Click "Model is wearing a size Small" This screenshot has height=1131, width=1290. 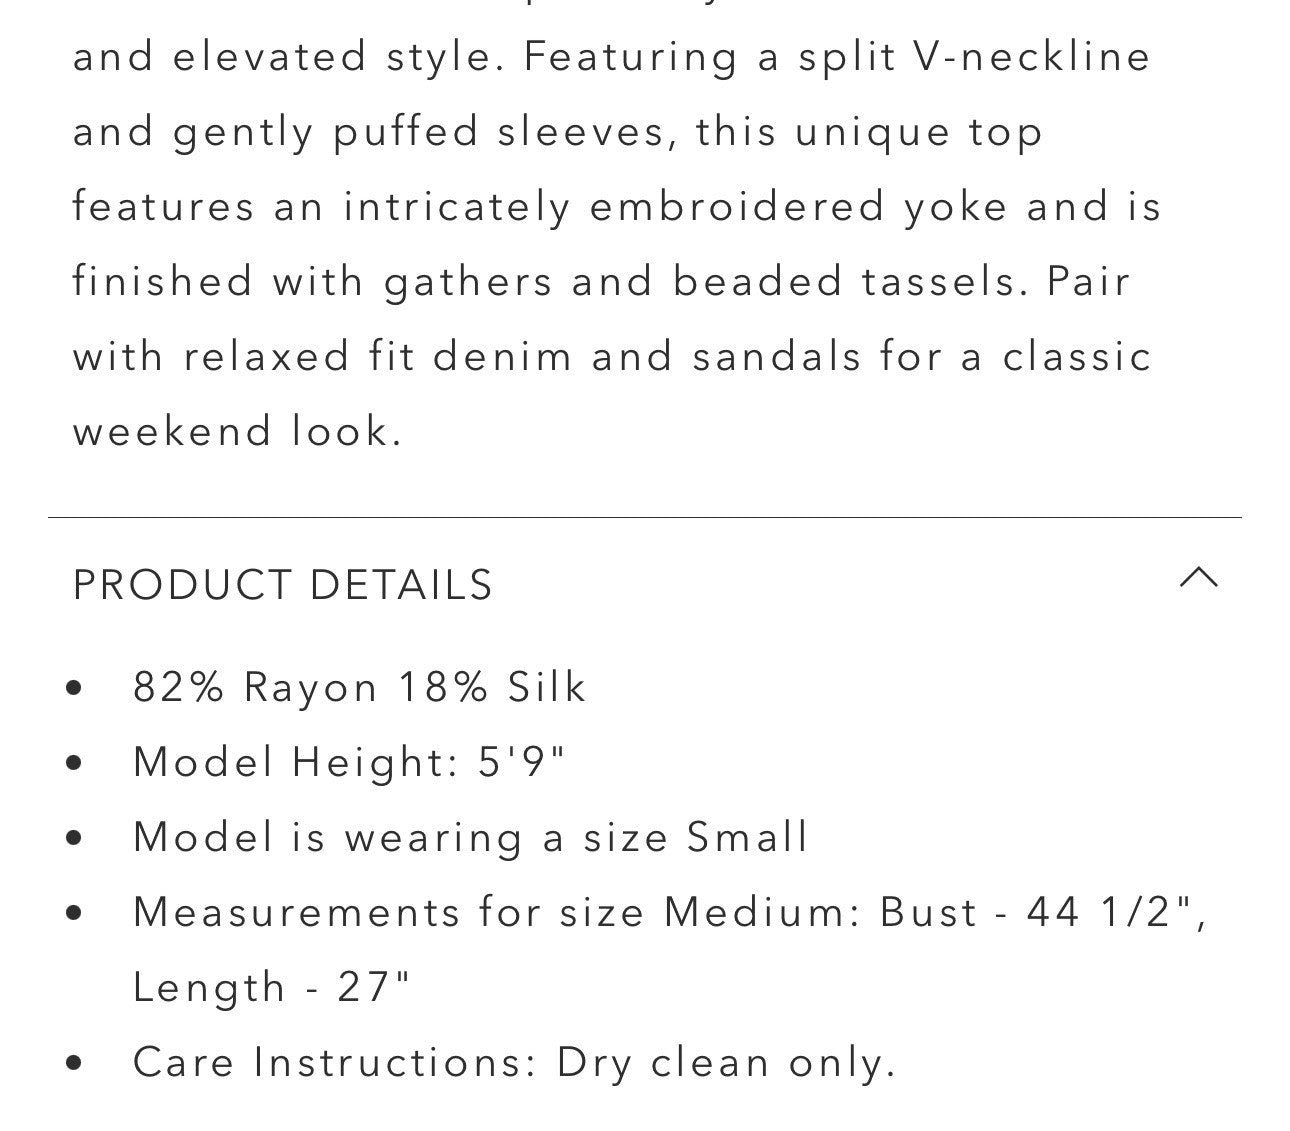pyautogui.click(x=470, y=838)
